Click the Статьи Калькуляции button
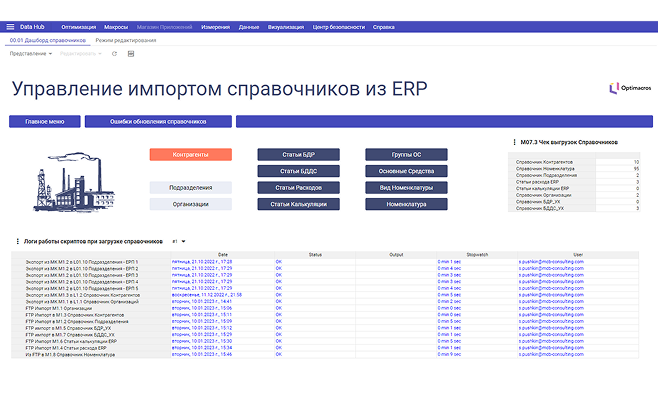This screenshot has width=658, height=400. [298, 204]
